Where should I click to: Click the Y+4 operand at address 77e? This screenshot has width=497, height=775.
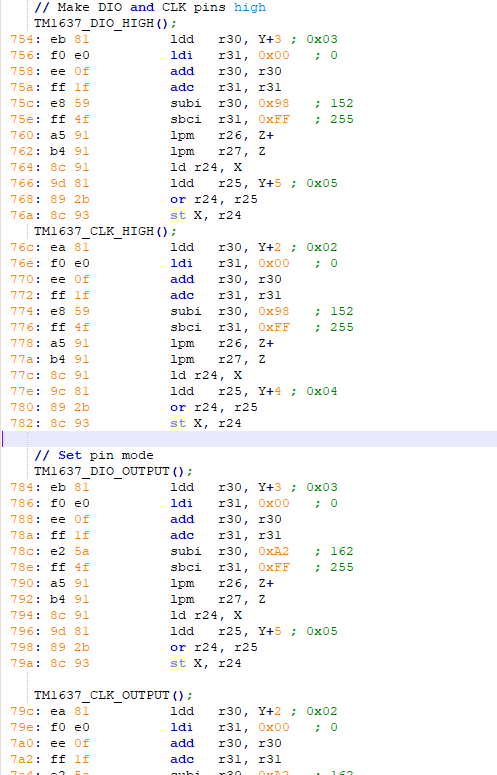click(x=270, y=391)
